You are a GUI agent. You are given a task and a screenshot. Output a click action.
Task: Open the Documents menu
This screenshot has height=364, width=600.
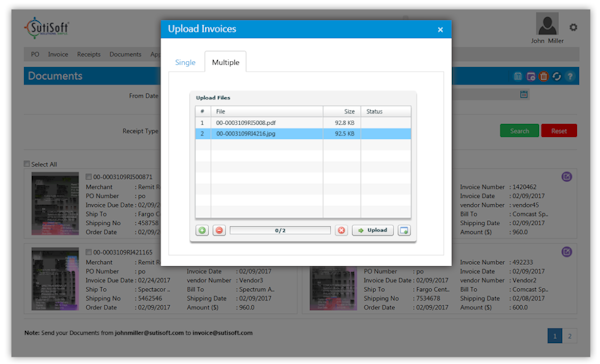coord(125,54)
